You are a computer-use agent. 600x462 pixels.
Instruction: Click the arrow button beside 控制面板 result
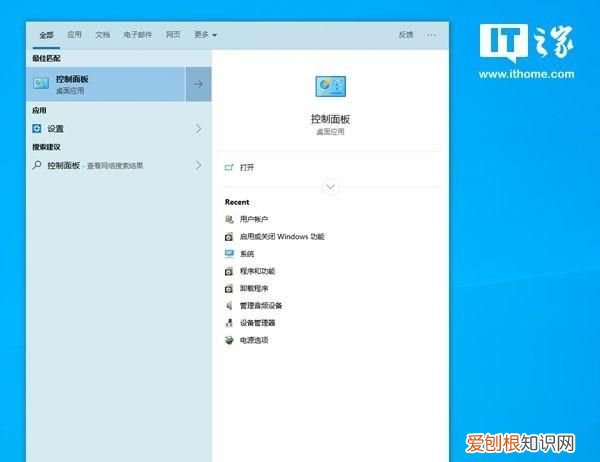(x=199, y=84)
